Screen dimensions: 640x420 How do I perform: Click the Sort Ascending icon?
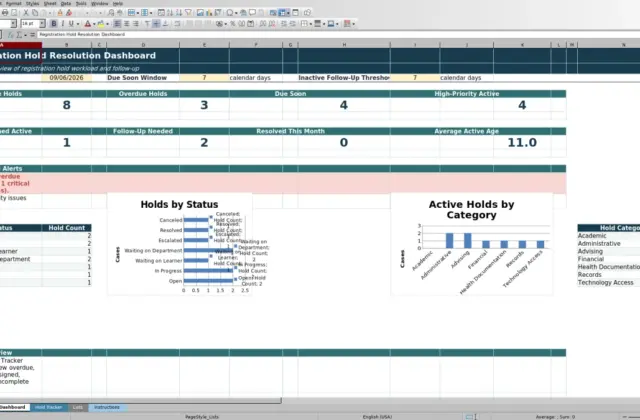(x=170, y=13)
